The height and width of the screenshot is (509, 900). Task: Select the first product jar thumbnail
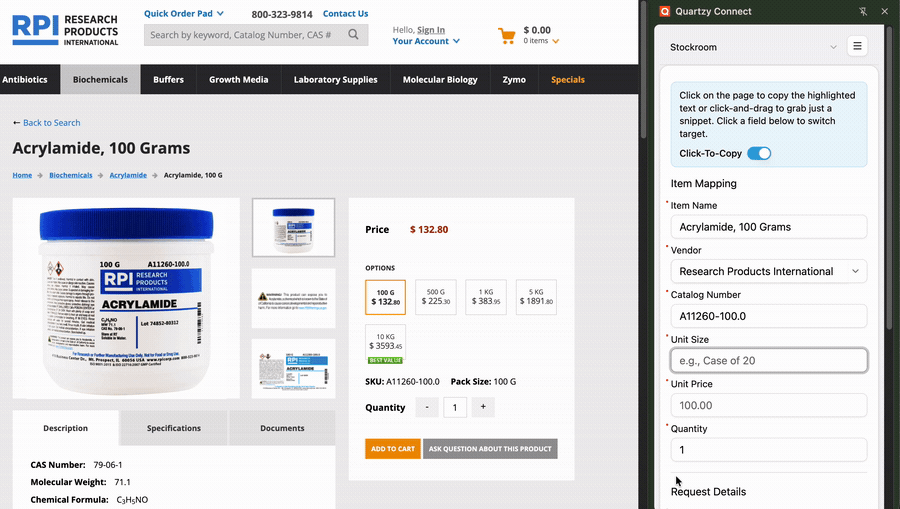coord(293,227)
